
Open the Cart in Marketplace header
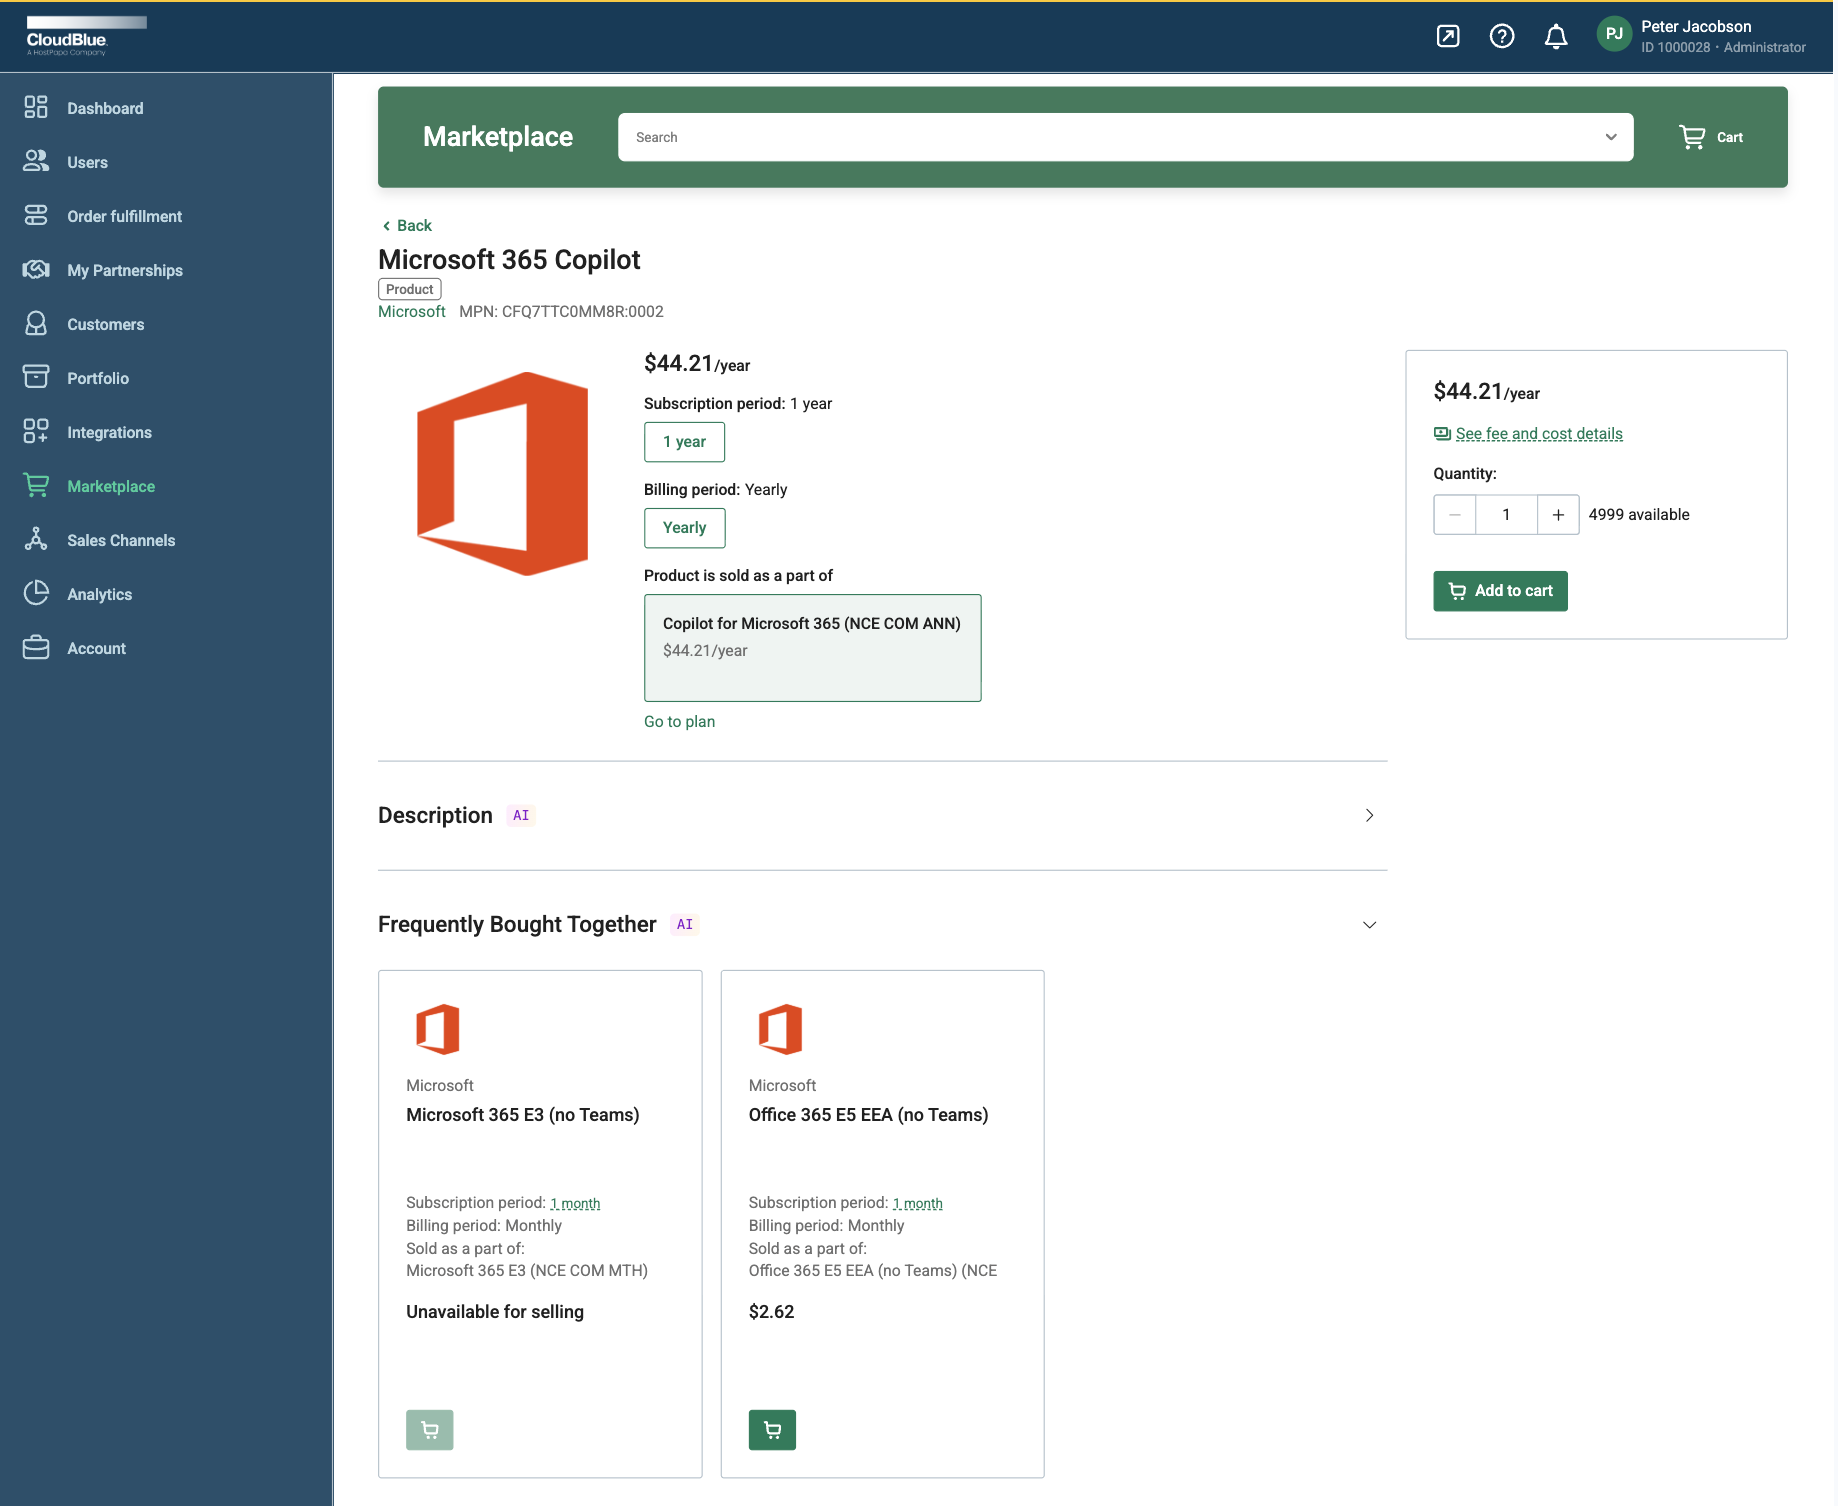click(1711, 137)
